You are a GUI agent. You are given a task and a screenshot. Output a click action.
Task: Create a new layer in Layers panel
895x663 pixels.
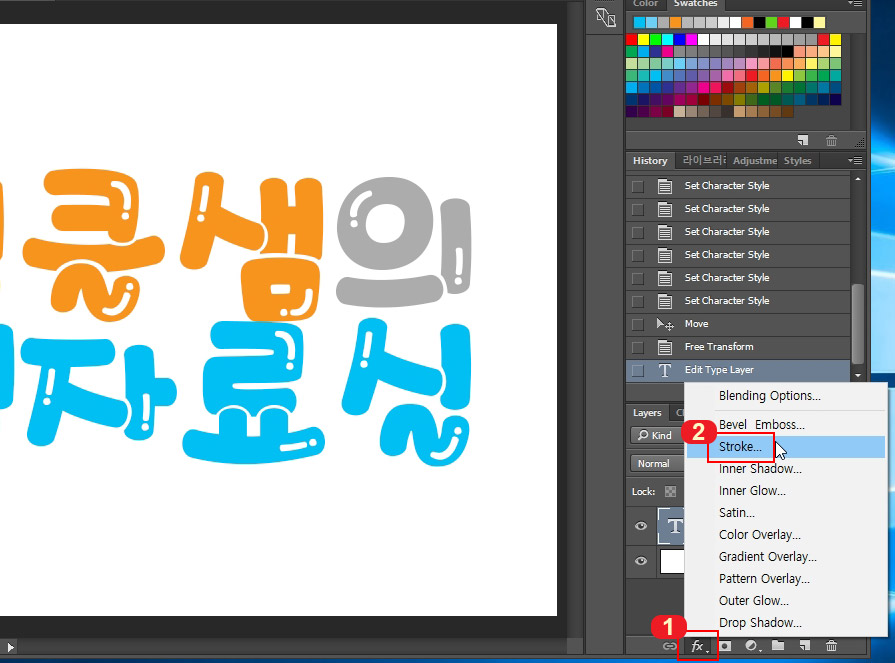click(805, 646)
